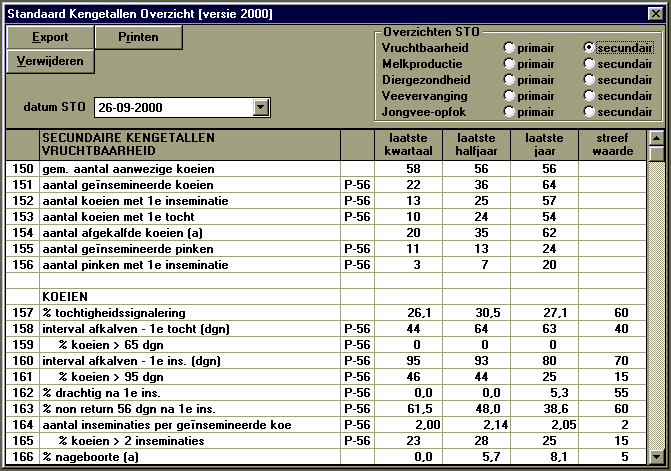Close the Standaard Kengetallen Overzicht window
Screen dimensions: 671x471
click(x=655, y=14)
